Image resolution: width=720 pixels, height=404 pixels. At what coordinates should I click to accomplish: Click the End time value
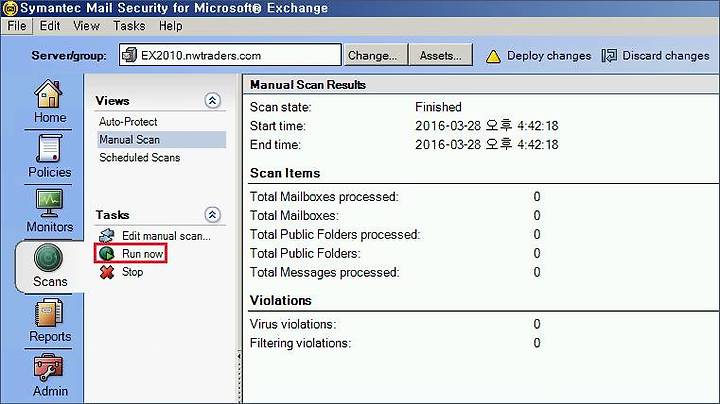pos(487,145)
